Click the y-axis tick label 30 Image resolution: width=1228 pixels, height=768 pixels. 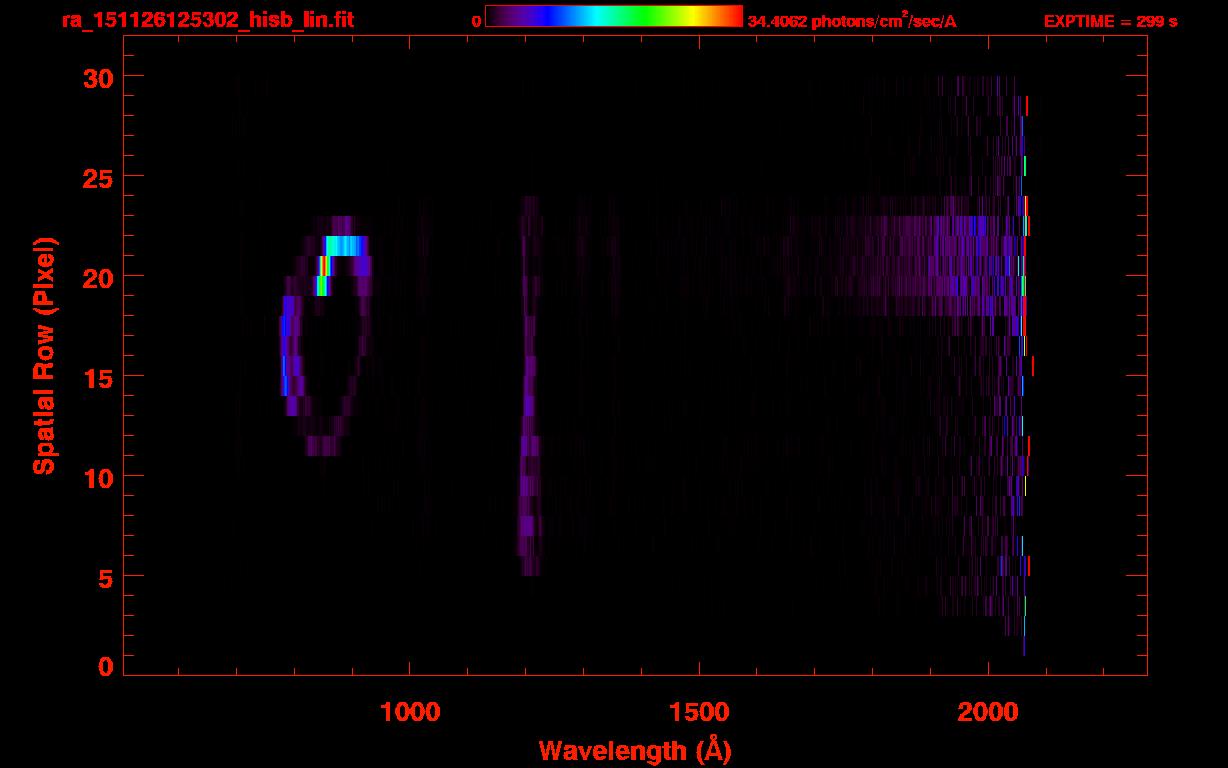click(x=96, y=77)
